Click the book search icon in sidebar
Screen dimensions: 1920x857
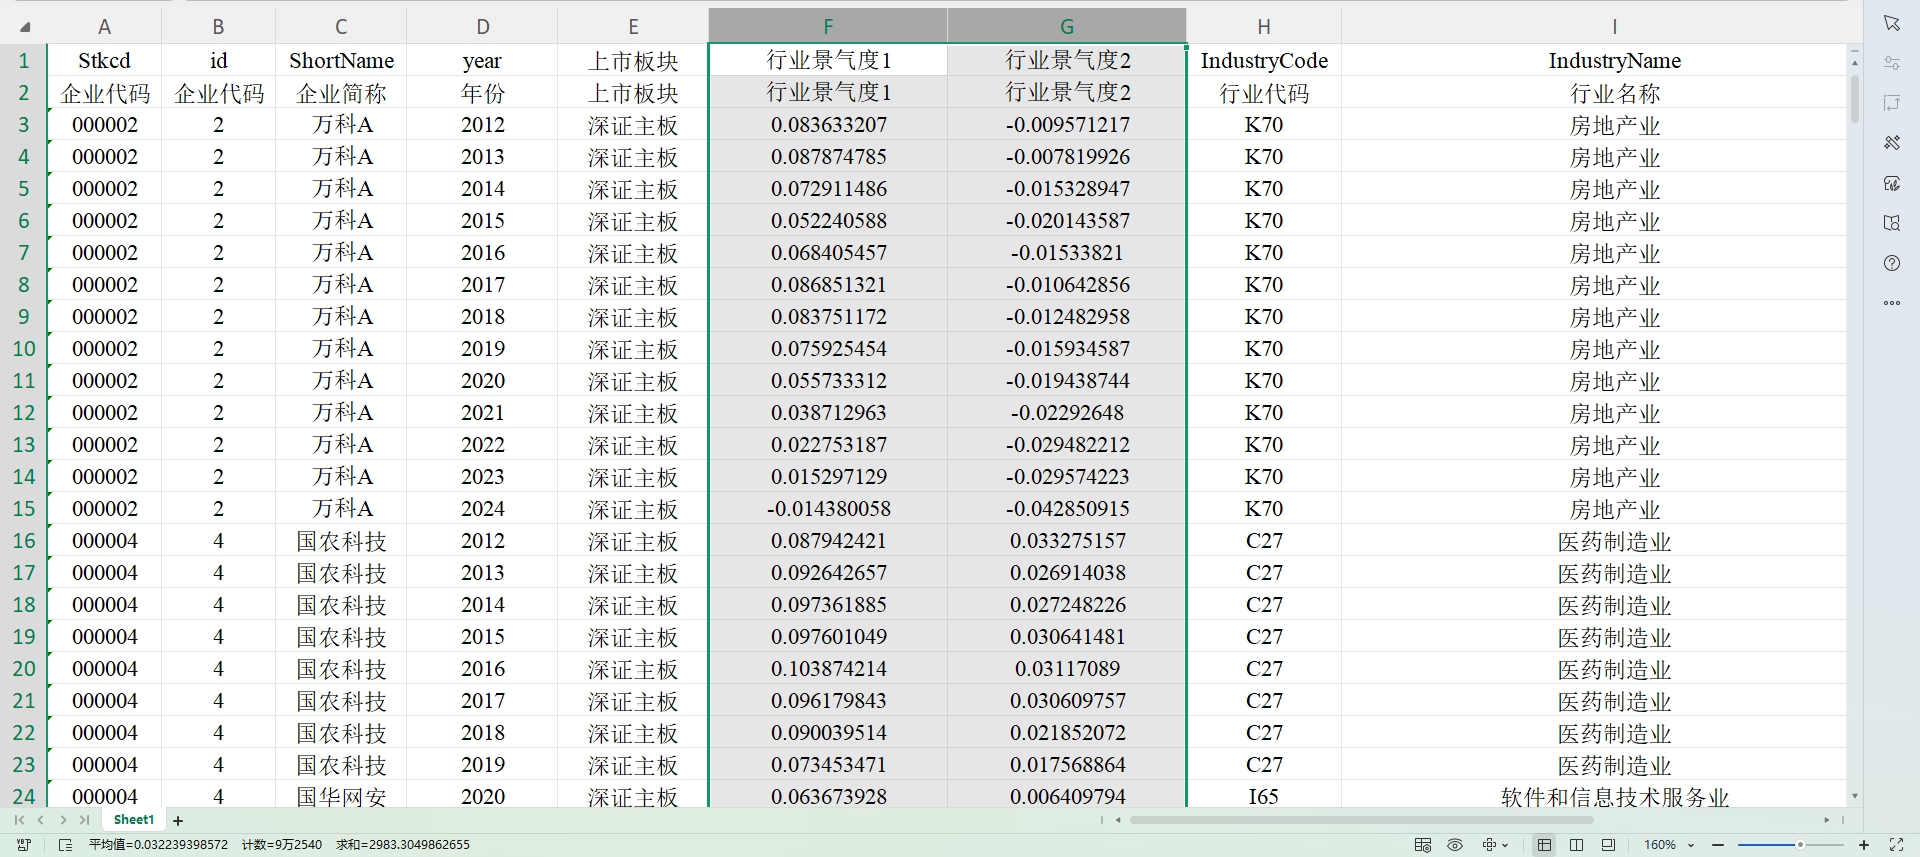[x=1891, y=223]
